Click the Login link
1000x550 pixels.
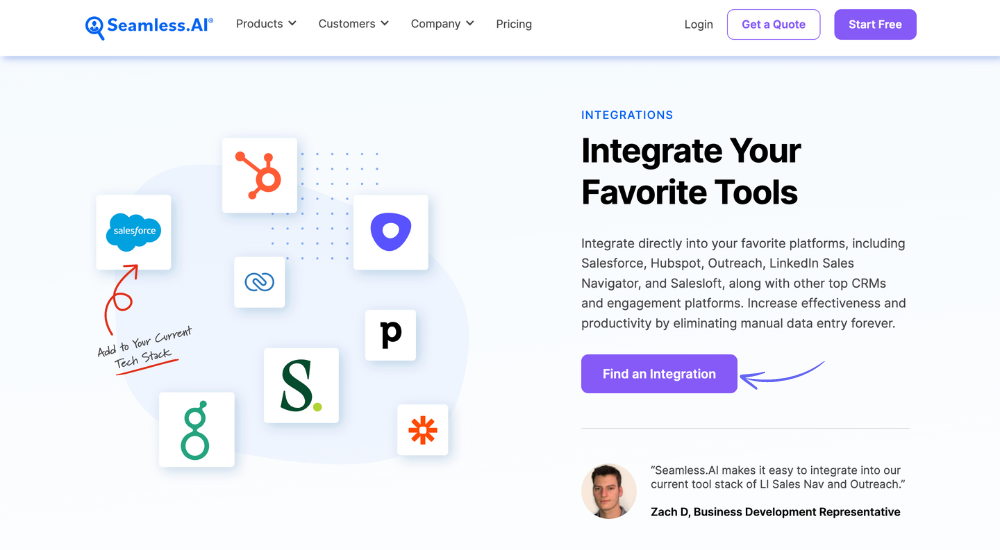point(698,24)
